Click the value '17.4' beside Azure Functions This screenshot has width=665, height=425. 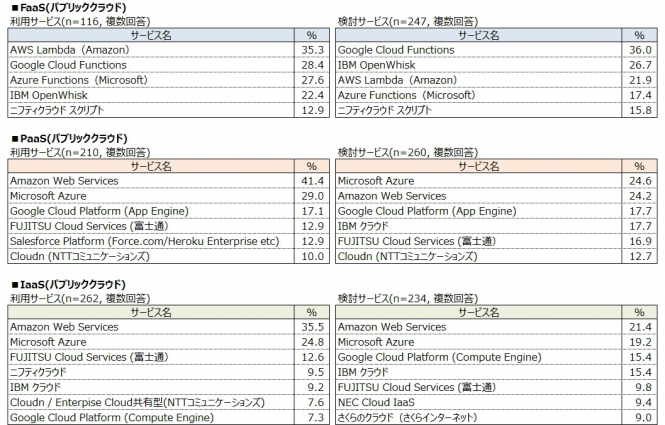tap(640, 95)
